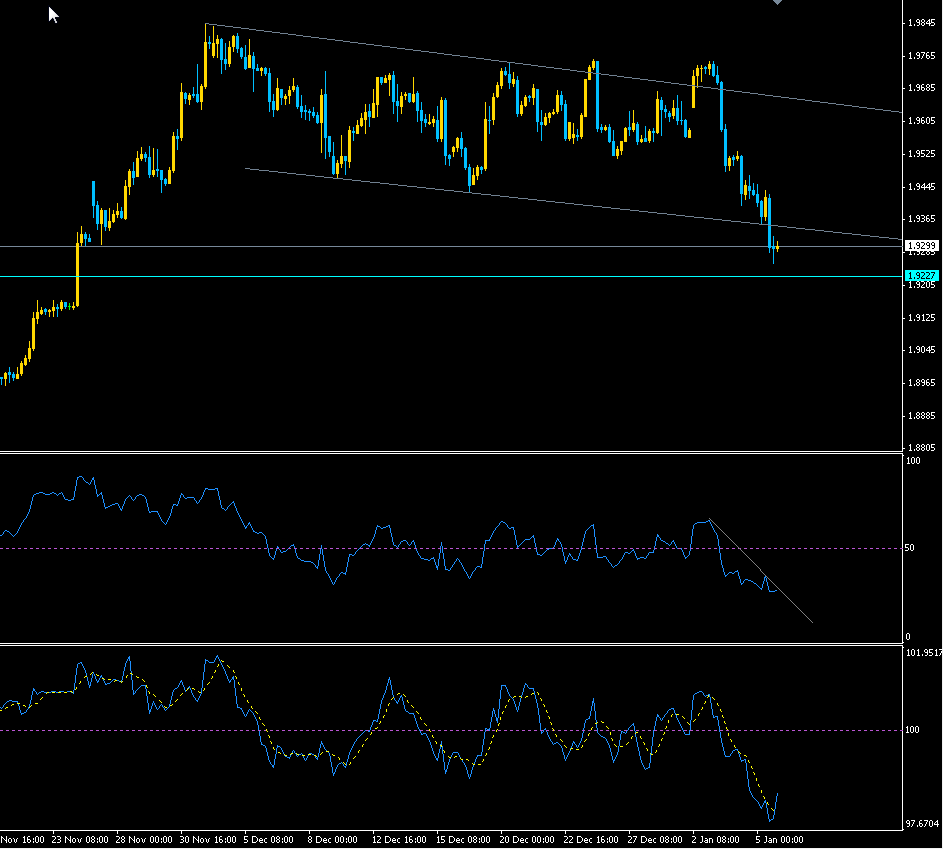This screenshot has height=849, width=944.
Task: Click the current price tag 1.9299
Action: coord(922,246)
